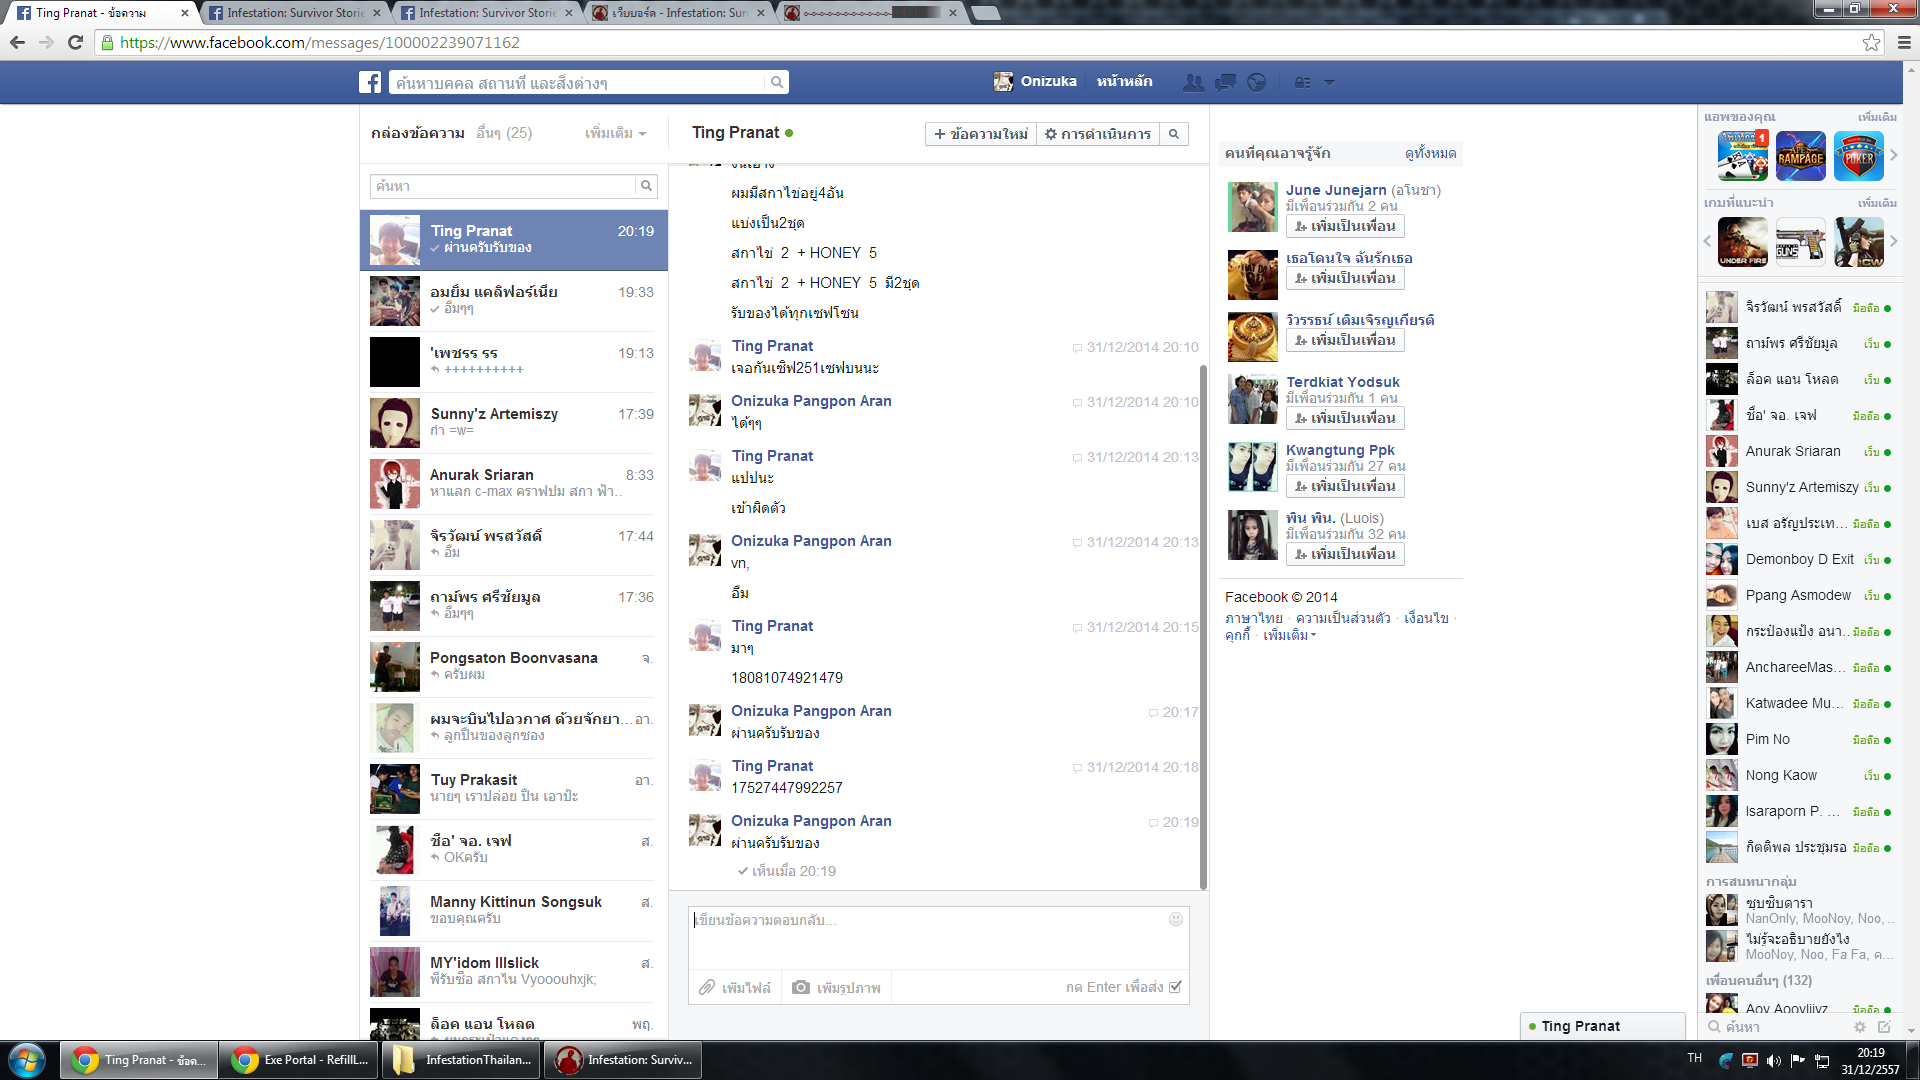The width and height of the screenshot is (1920, 1080).
Task: Click the reply message text field
Action: point(930,935)
